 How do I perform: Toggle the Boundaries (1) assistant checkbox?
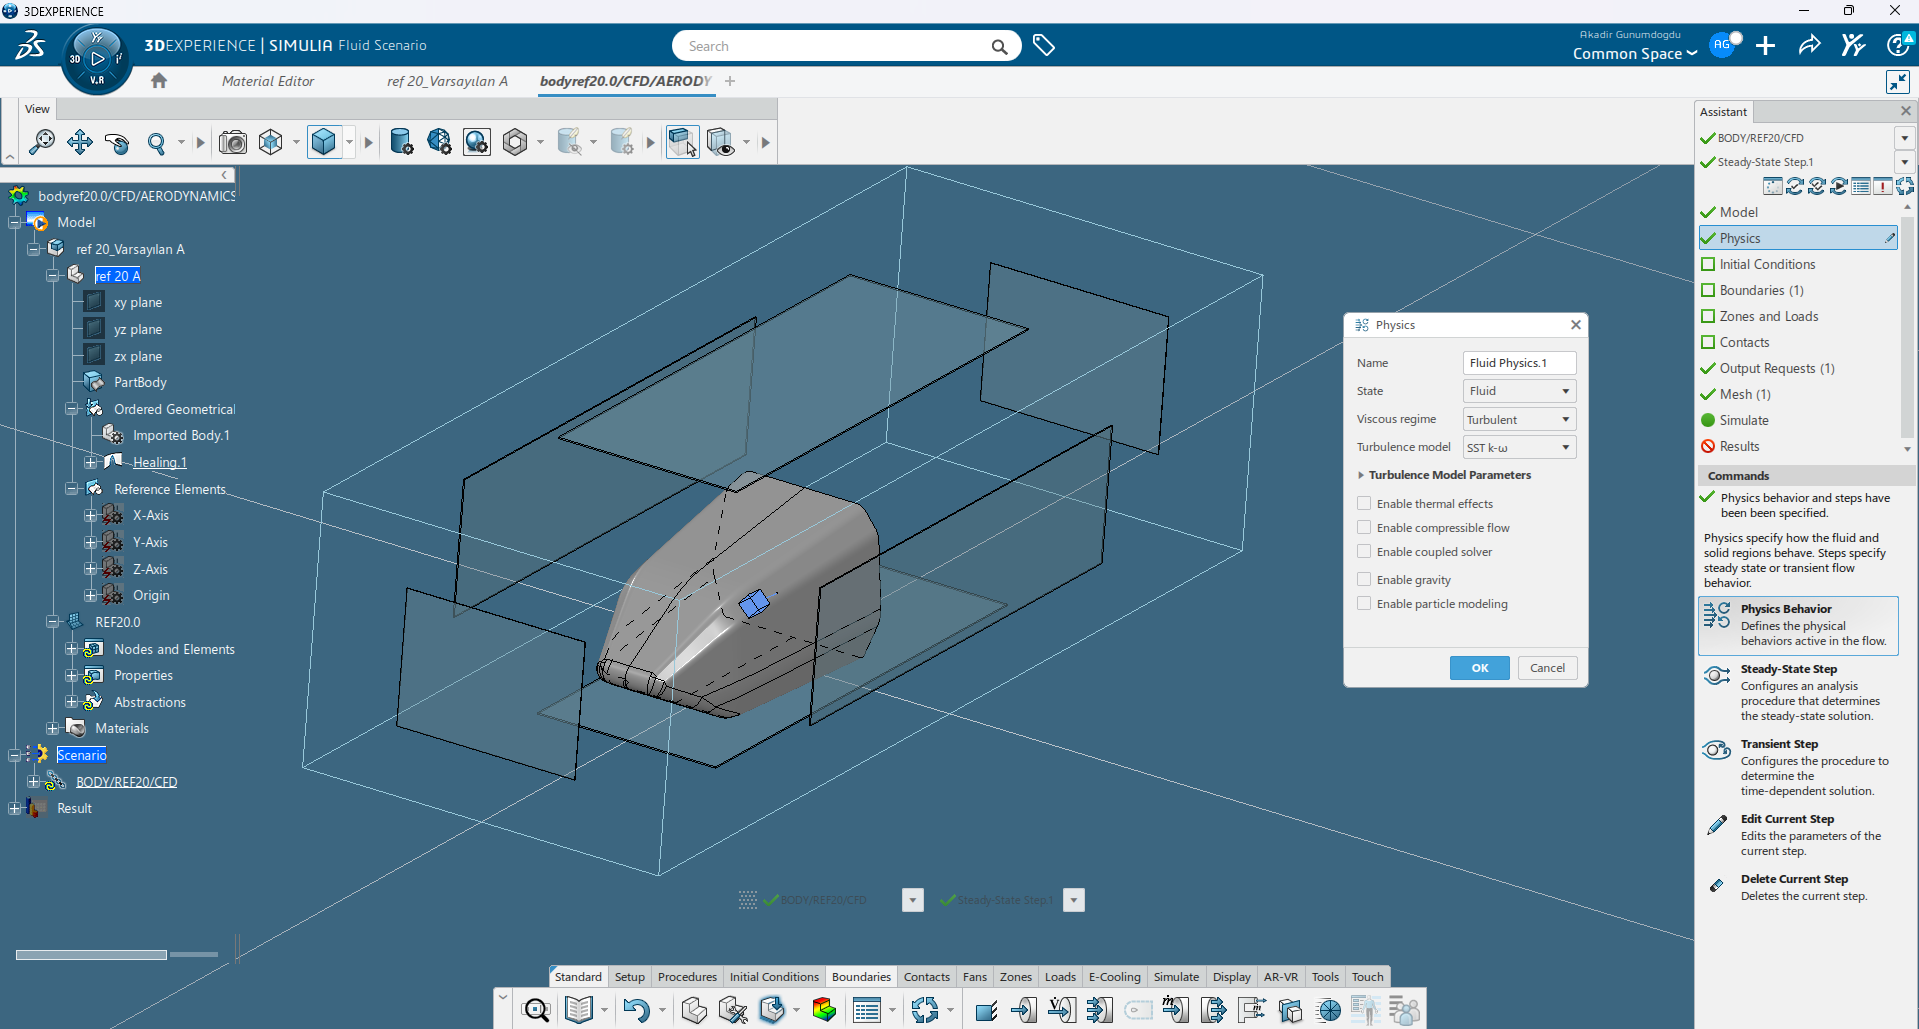click(x=1708, y=290)
